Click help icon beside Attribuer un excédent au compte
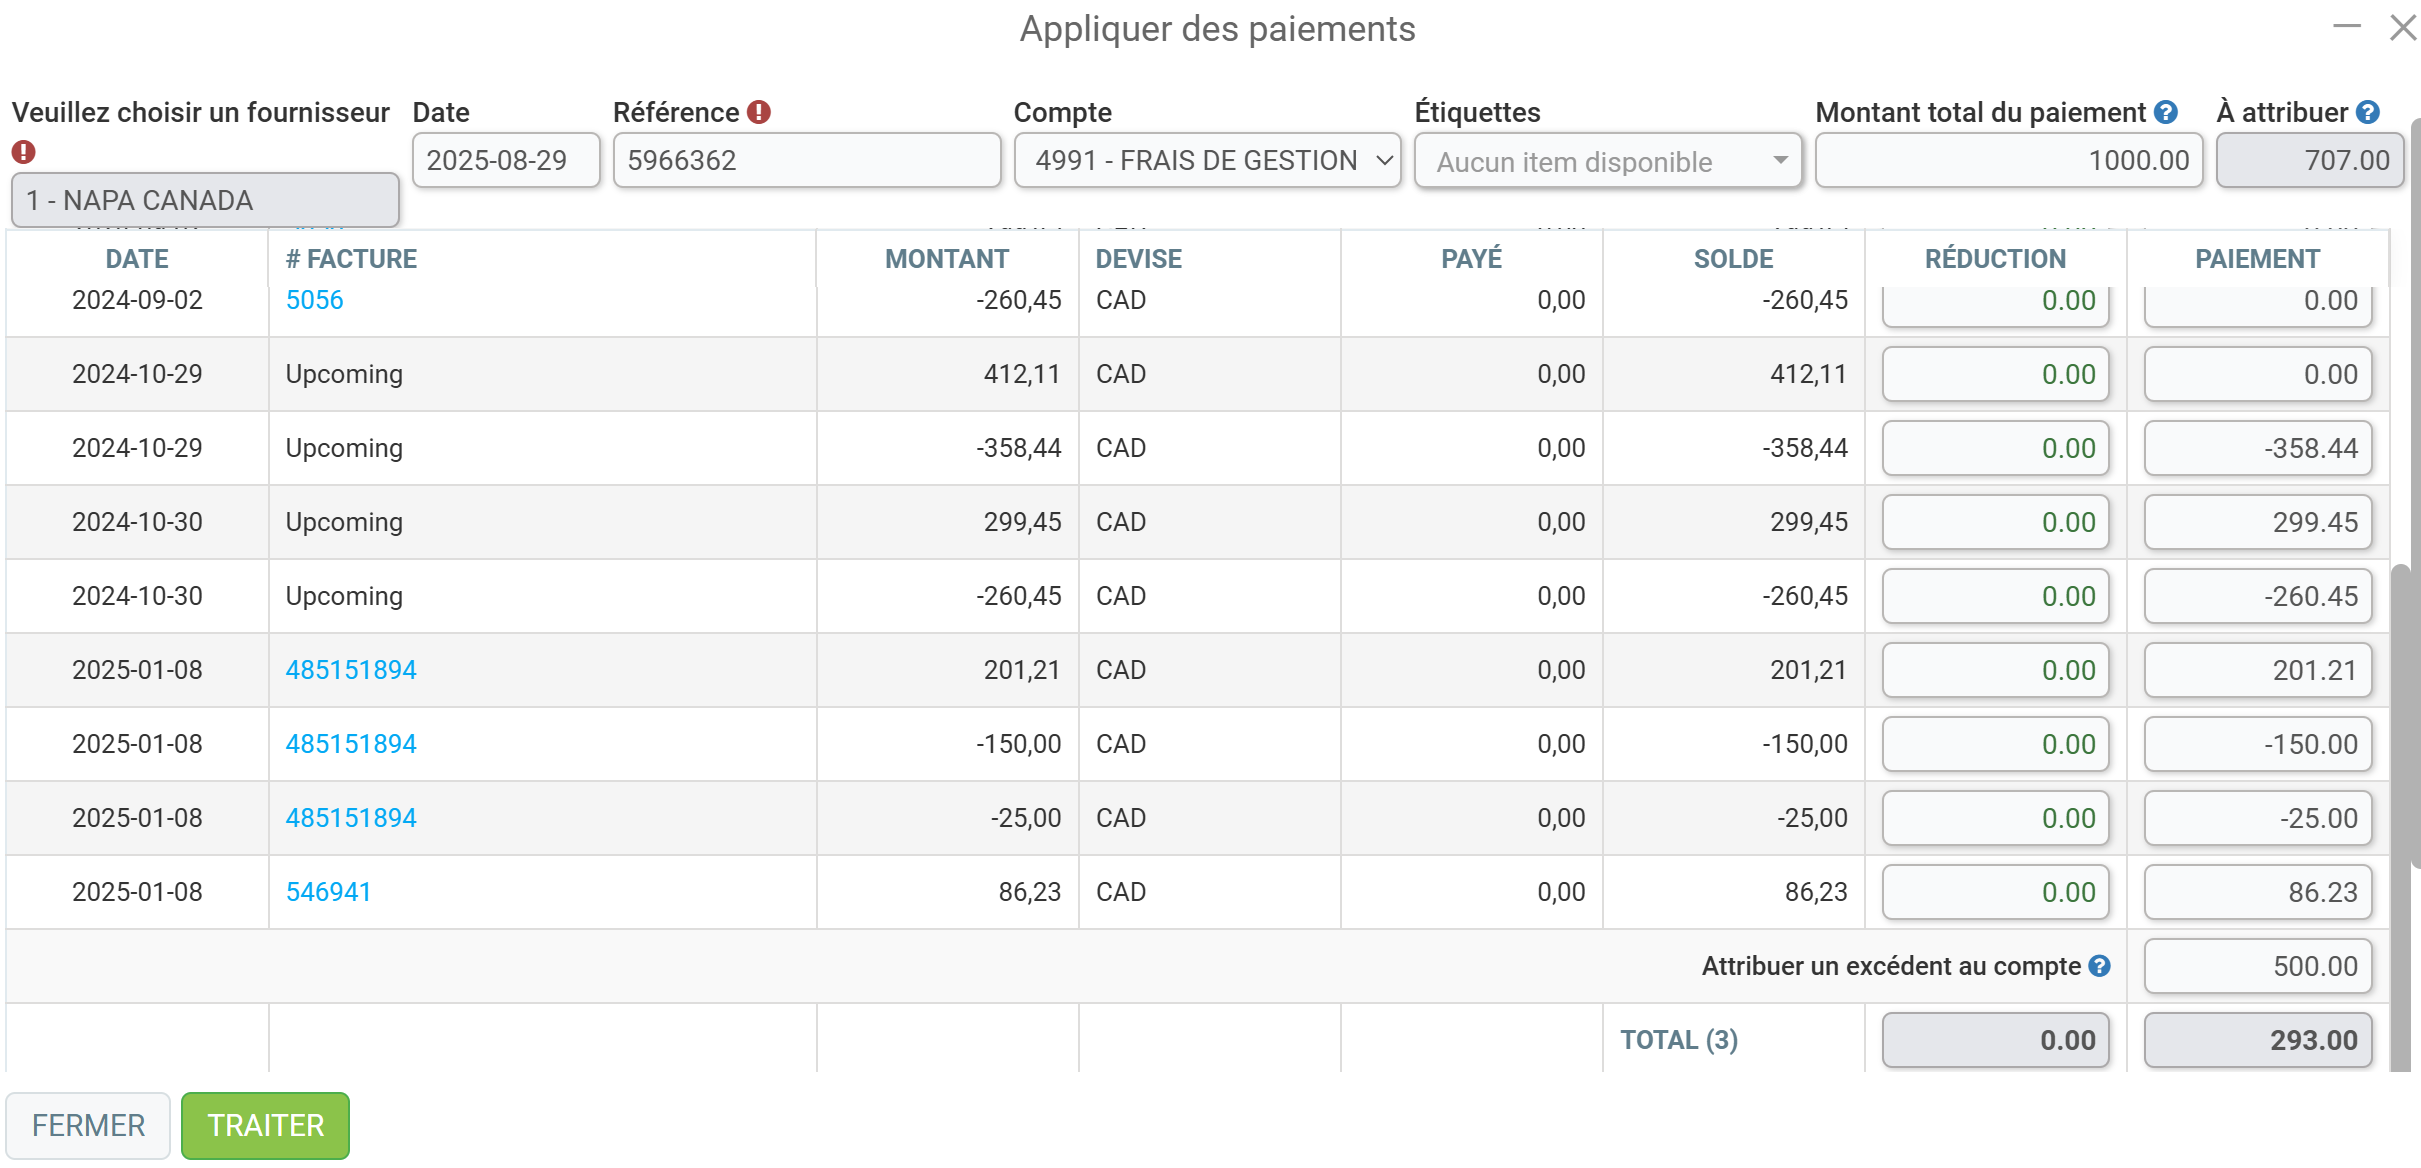Viewport: 2421px width, 1168px height. [x=2100, y=966]
